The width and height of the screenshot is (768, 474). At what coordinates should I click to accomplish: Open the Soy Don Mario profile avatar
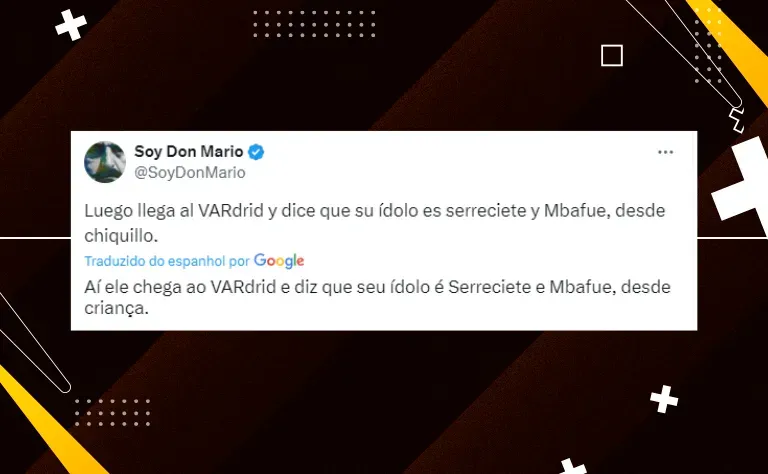pyautogui.click(x=105, y=162)
